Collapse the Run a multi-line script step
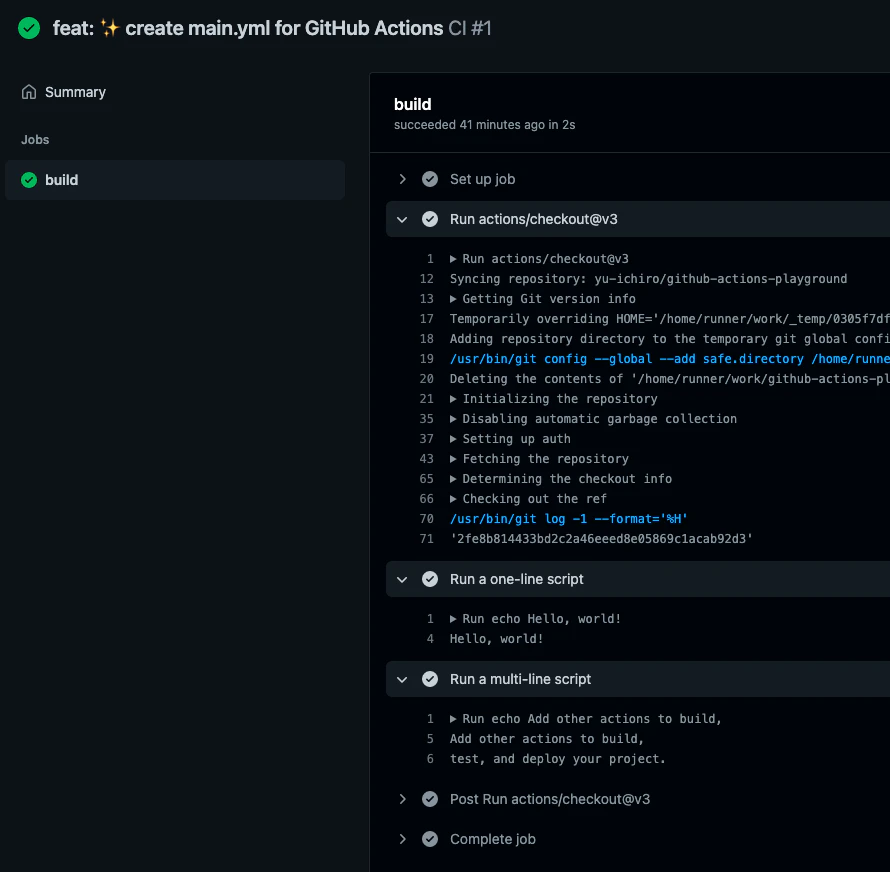 (402, 680)
